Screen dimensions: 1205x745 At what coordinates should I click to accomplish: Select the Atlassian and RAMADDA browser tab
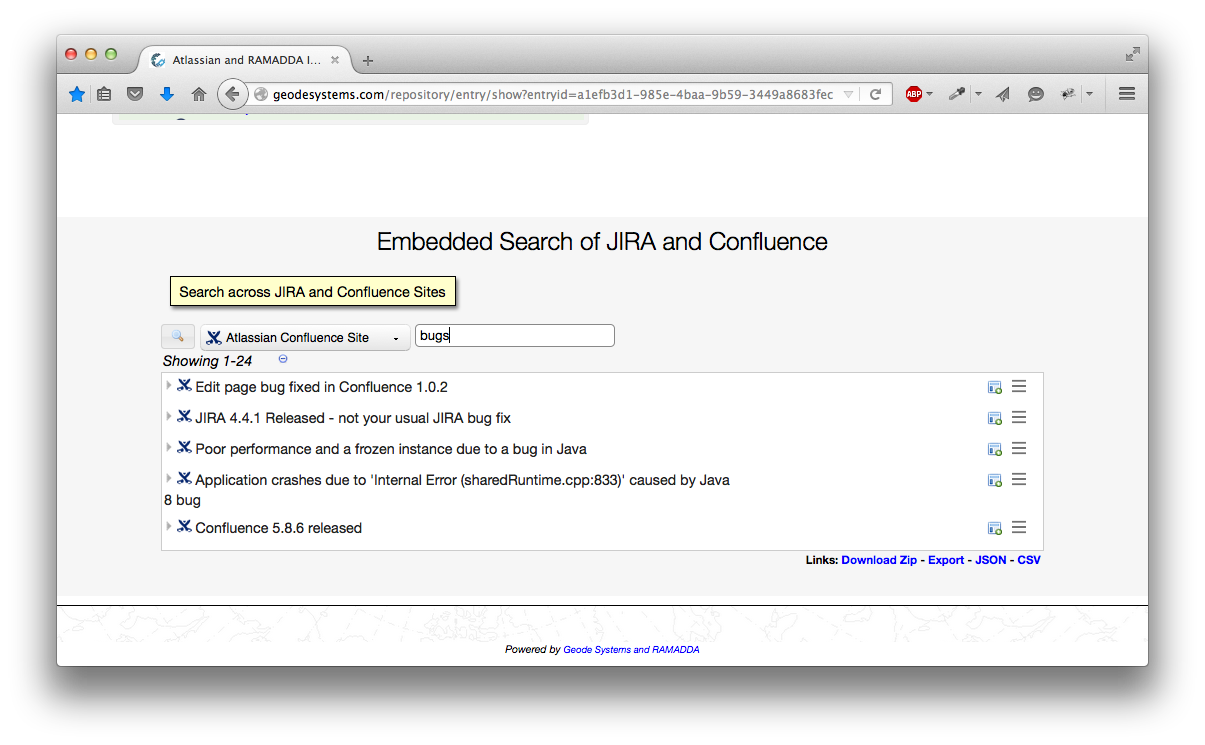(245, 60)
